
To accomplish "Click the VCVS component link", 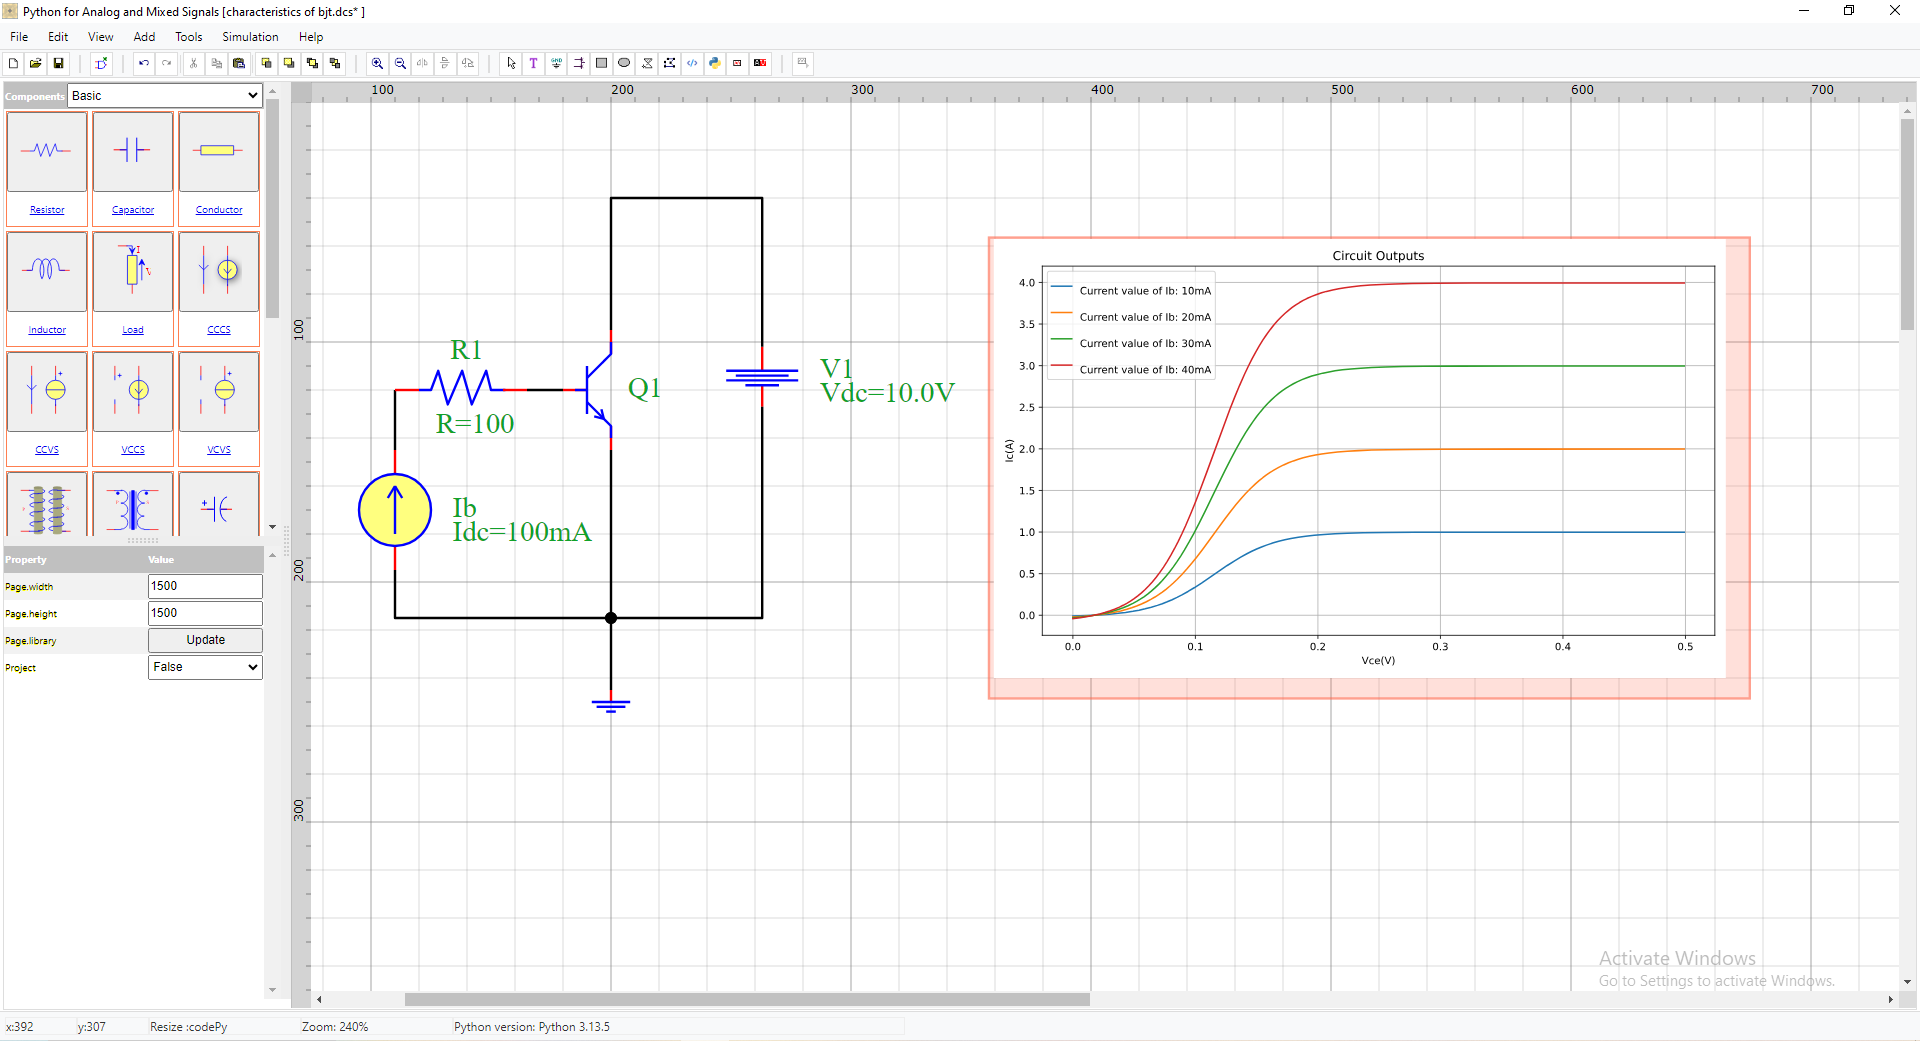I will pos(219,450).
